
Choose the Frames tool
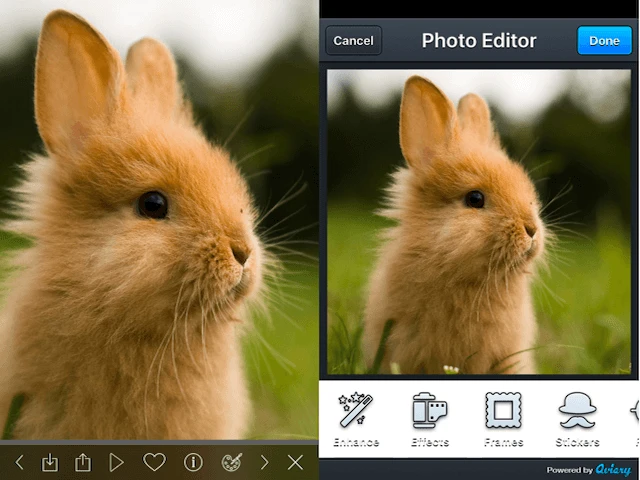click(x=503, y=419)
